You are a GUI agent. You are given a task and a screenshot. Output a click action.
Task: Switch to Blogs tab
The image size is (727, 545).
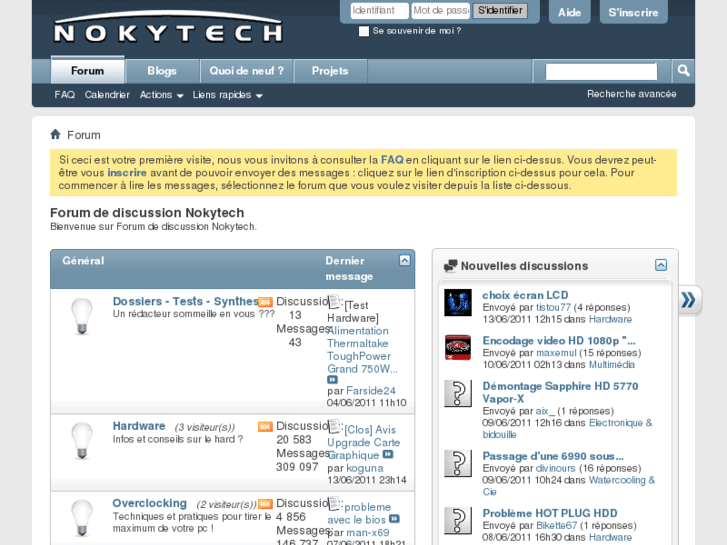click(162, 71)
